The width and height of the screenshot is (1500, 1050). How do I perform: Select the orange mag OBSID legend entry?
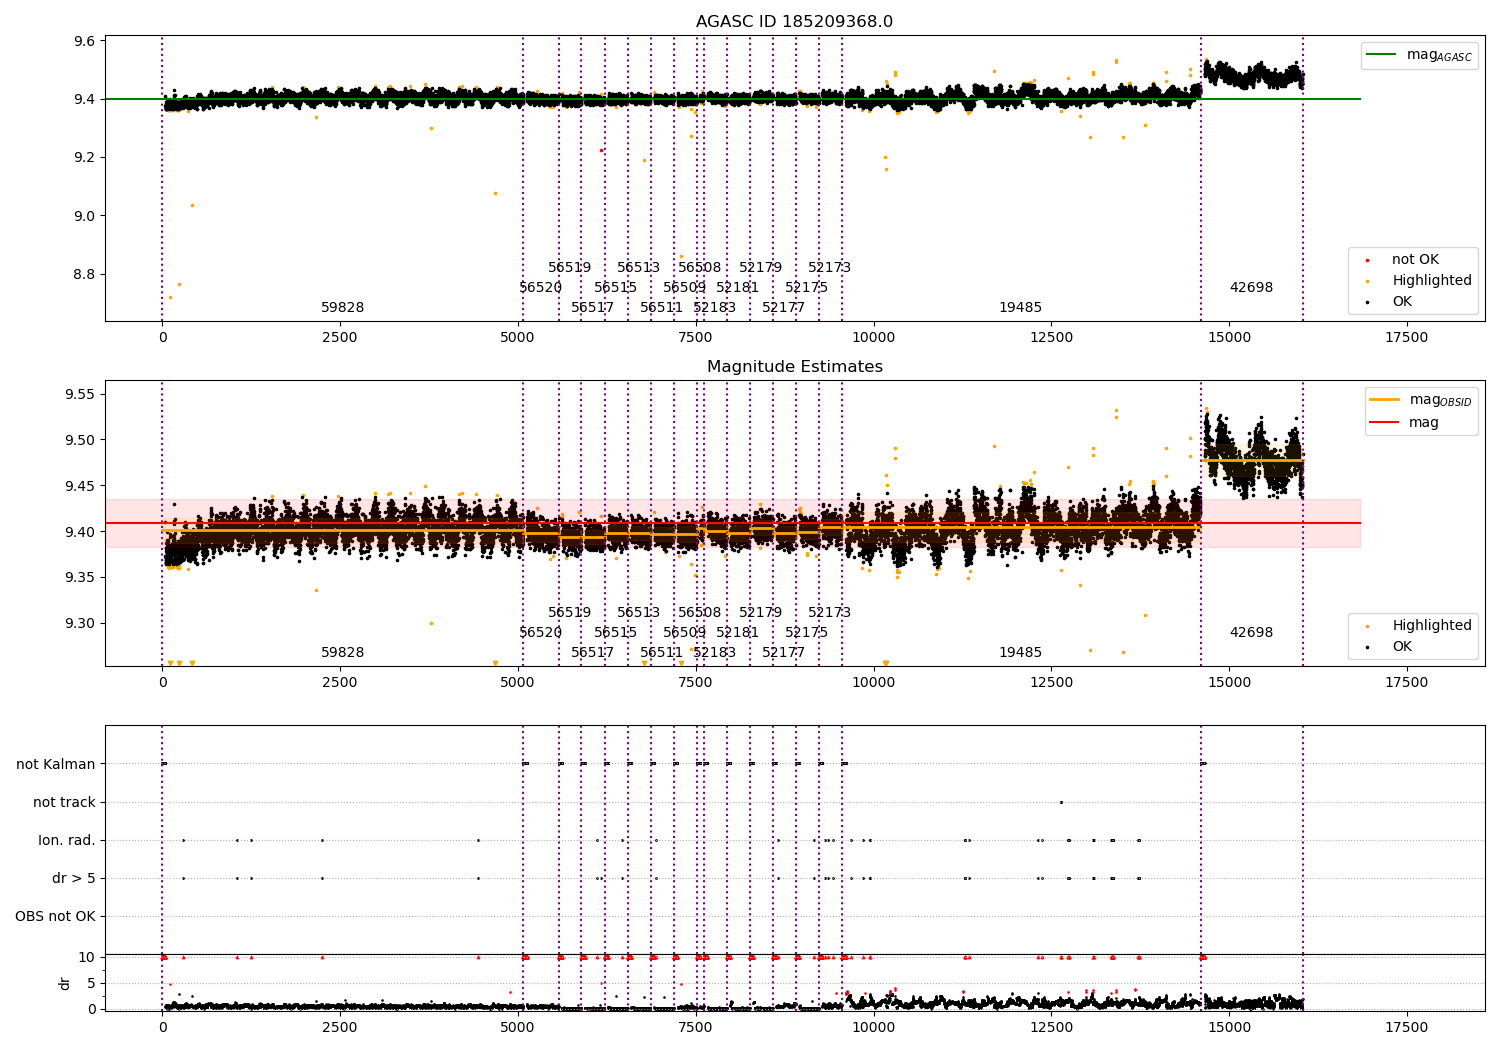pyautogui.click(x=1420, y=400)
